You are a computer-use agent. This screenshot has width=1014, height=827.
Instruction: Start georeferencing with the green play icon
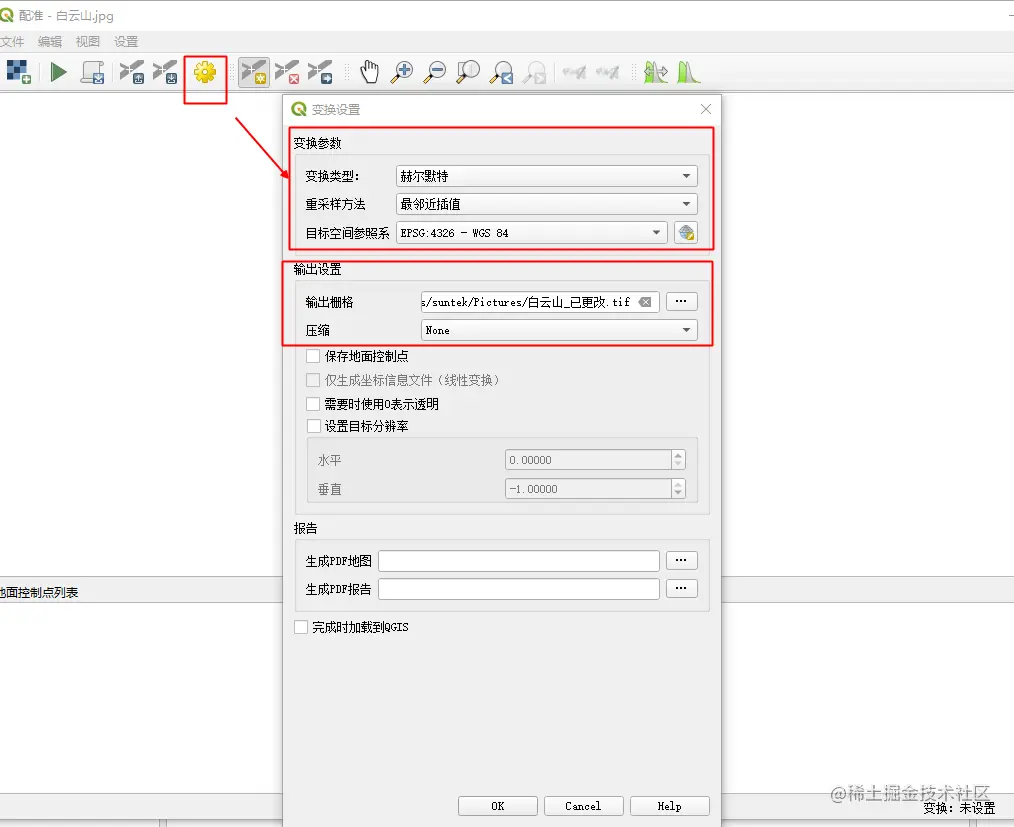click(58, 72)
